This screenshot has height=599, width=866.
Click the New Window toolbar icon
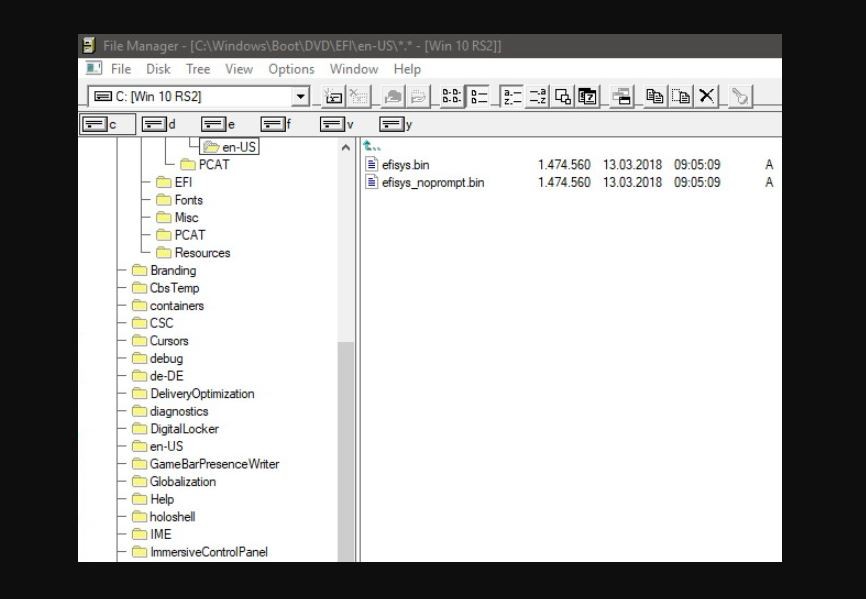pyautogui.click(x=622, y=97)
